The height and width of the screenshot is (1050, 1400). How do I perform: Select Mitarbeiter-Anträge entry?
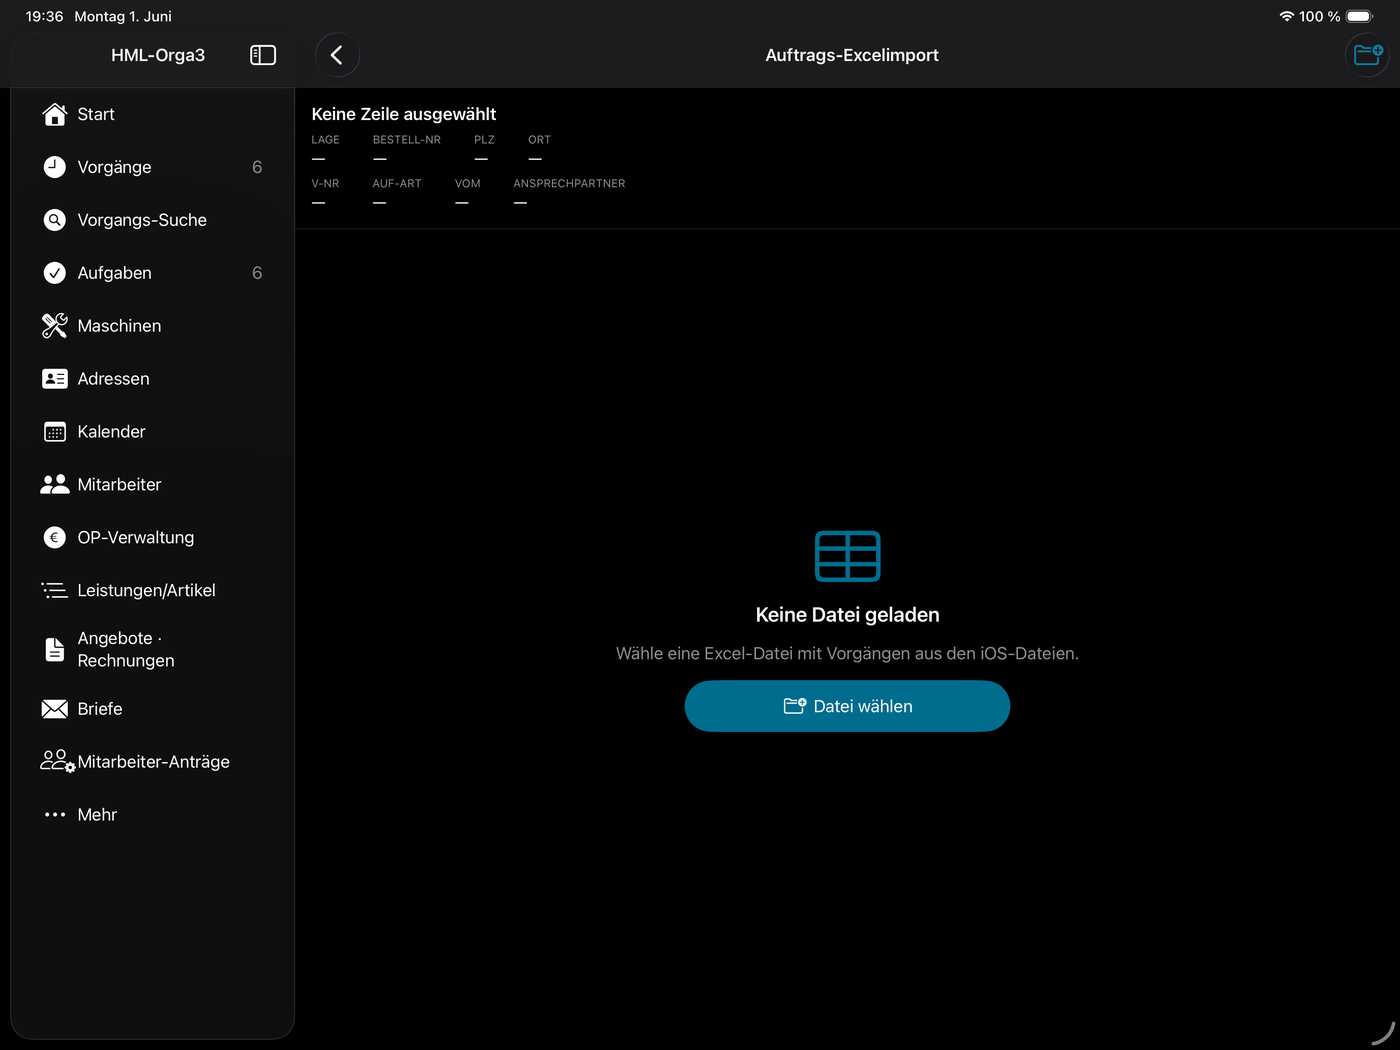(x=153, y=762)
